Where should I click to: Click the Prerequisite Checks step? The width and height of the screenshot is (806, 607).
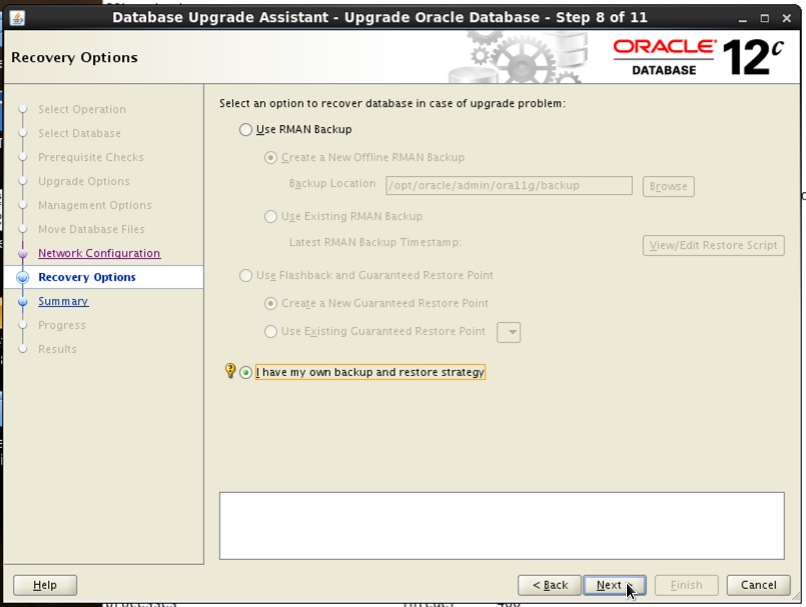click(x=91, y=157)
